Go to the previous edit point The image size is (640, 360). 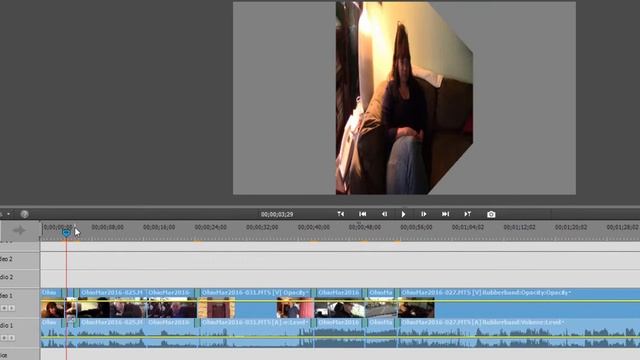click(340, 214)
